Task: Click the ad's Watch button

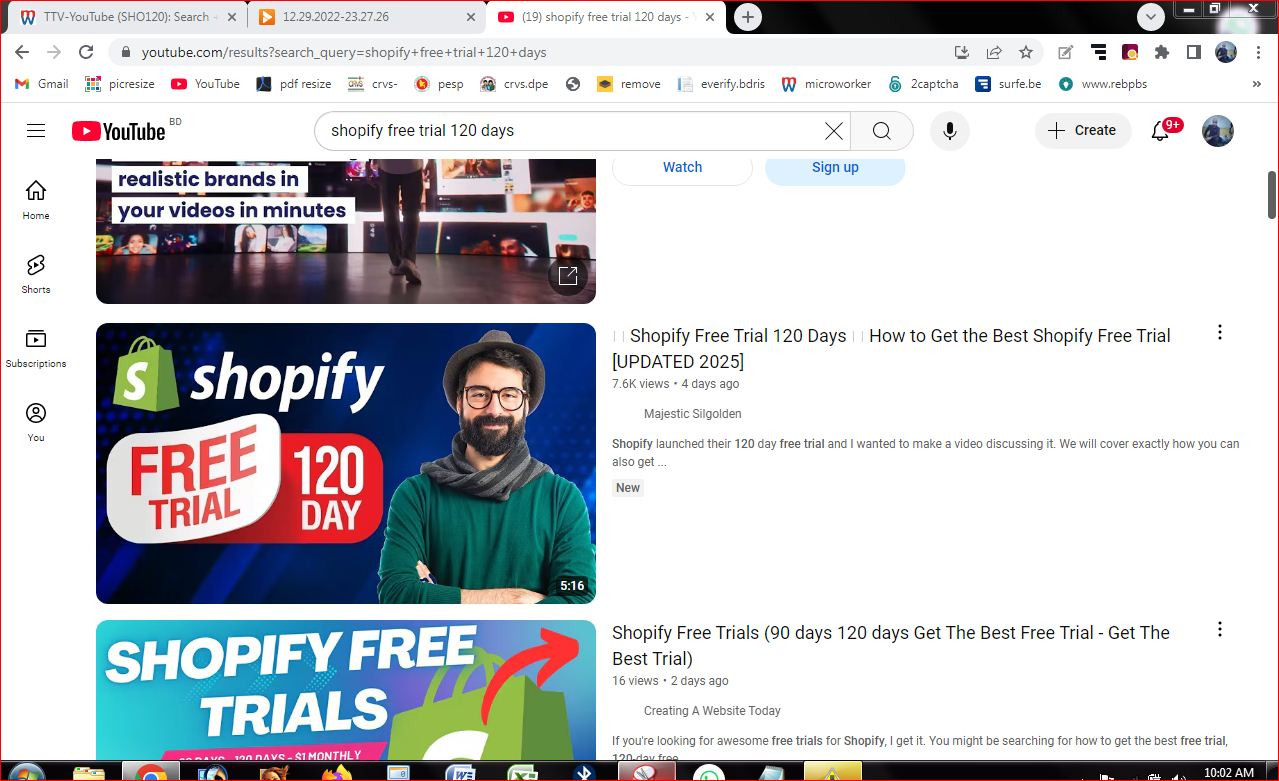Action: point(682,167)
